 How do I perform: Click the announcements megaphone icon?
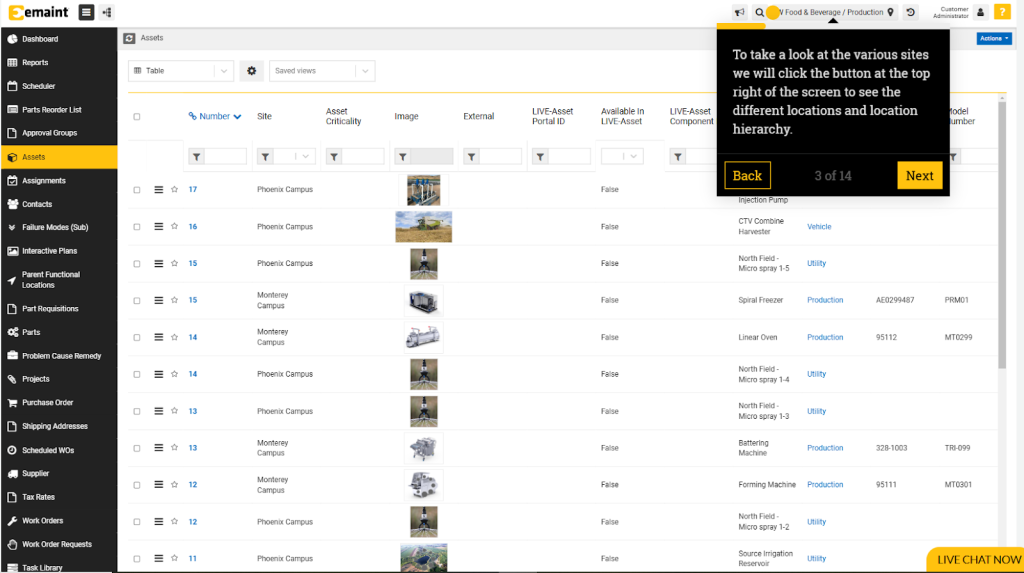(x=740, y=13)
